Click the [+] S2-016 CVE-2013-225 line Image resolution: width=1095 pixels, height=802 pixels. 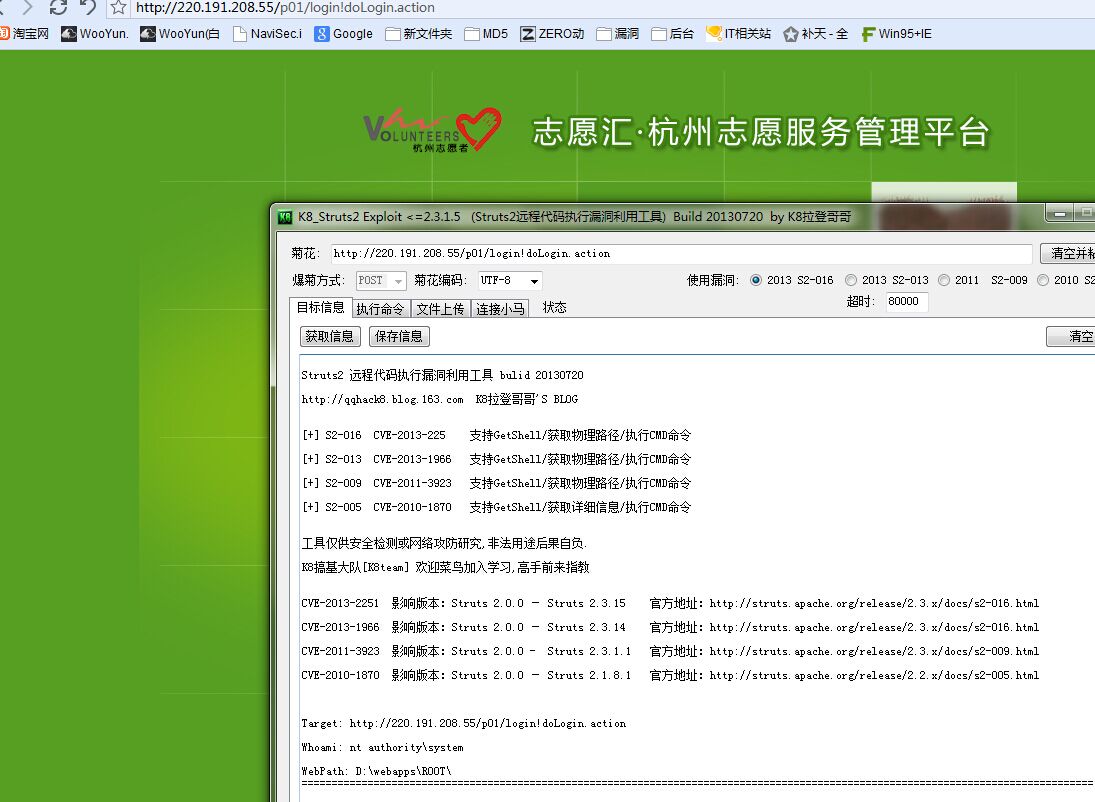click(x=497, y=435)
